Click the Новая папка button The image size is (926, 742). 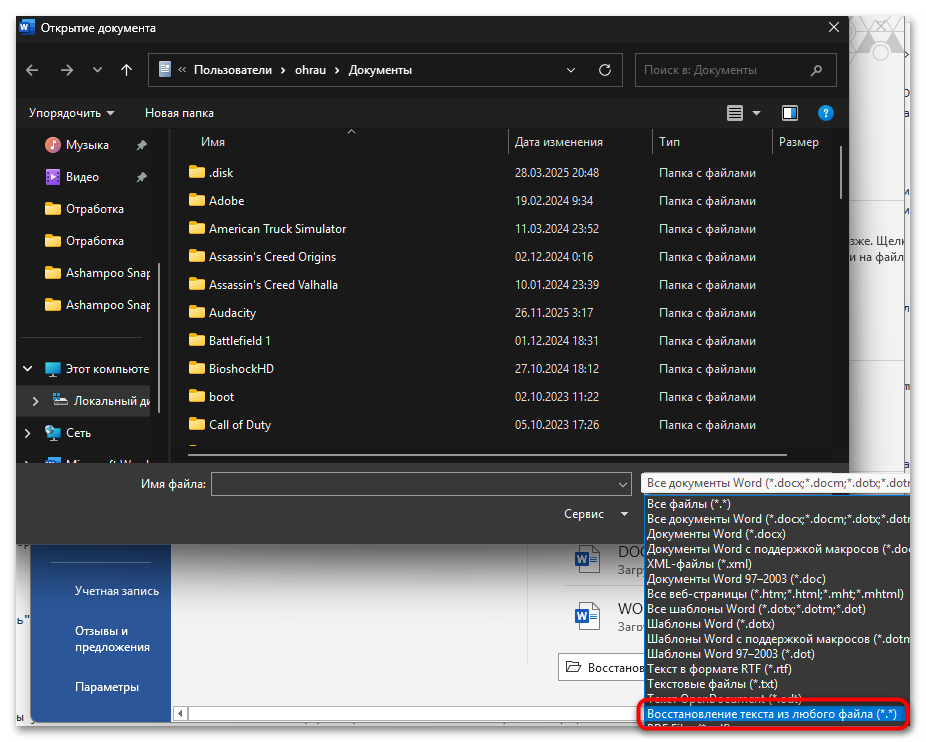179,113
